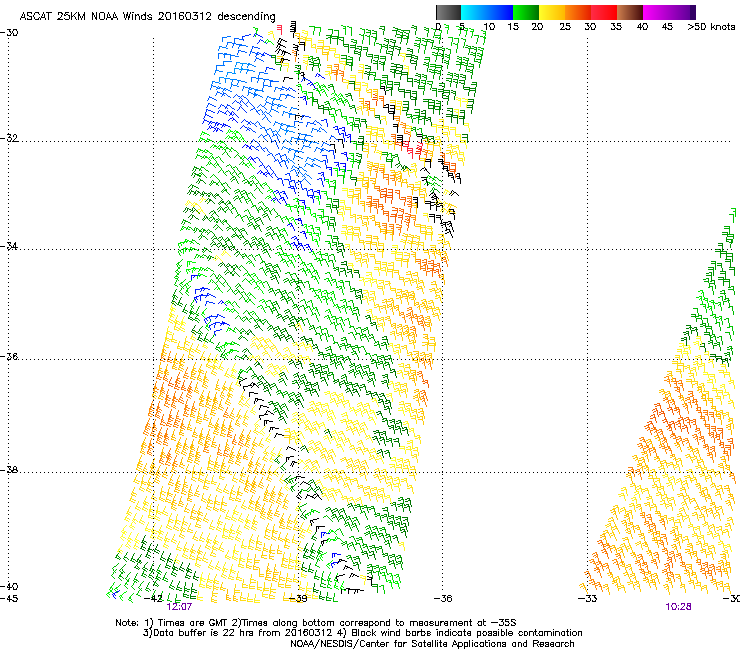Click the '25' legend scale number

(x=565, y=27)
